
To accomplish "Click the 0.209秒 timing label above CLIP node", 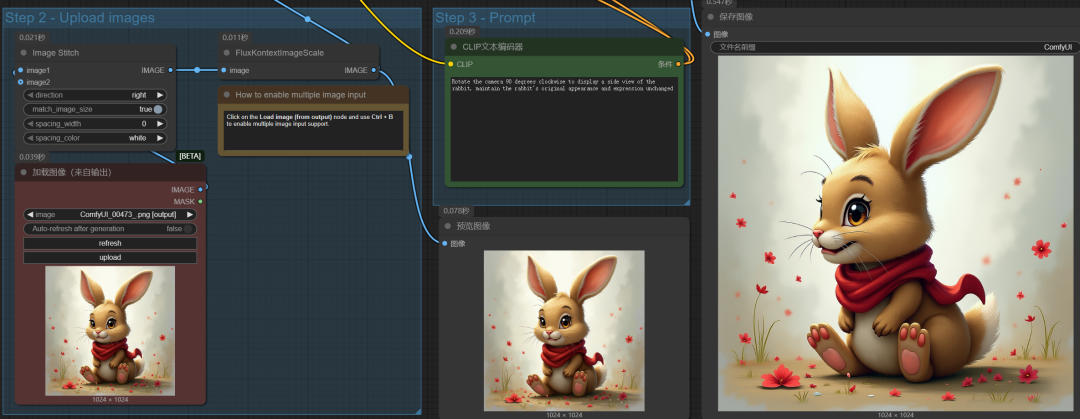I will click(462, 32).
